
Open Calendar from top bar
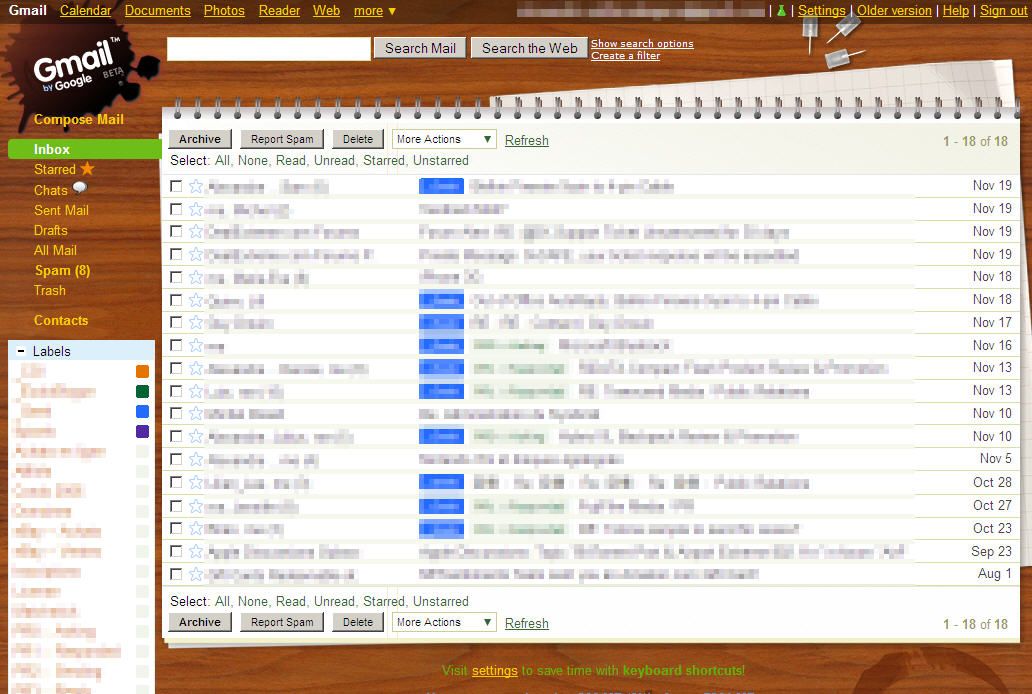coord(86,11)
